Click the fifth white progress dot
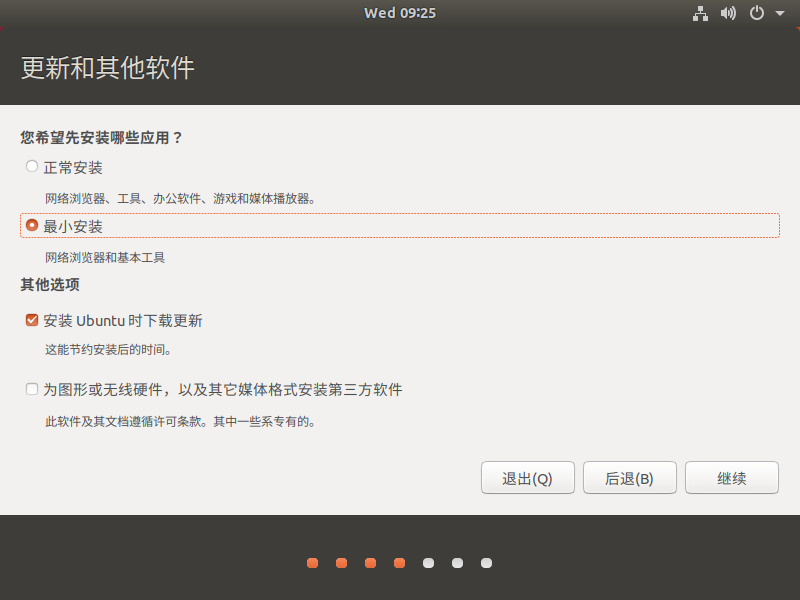The image size is (800, 600). (428, 563)
